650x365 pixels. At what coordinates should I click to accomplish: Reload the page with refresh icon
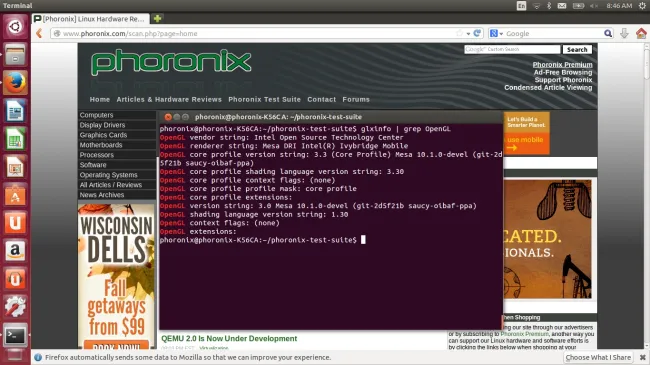(477, 33)
